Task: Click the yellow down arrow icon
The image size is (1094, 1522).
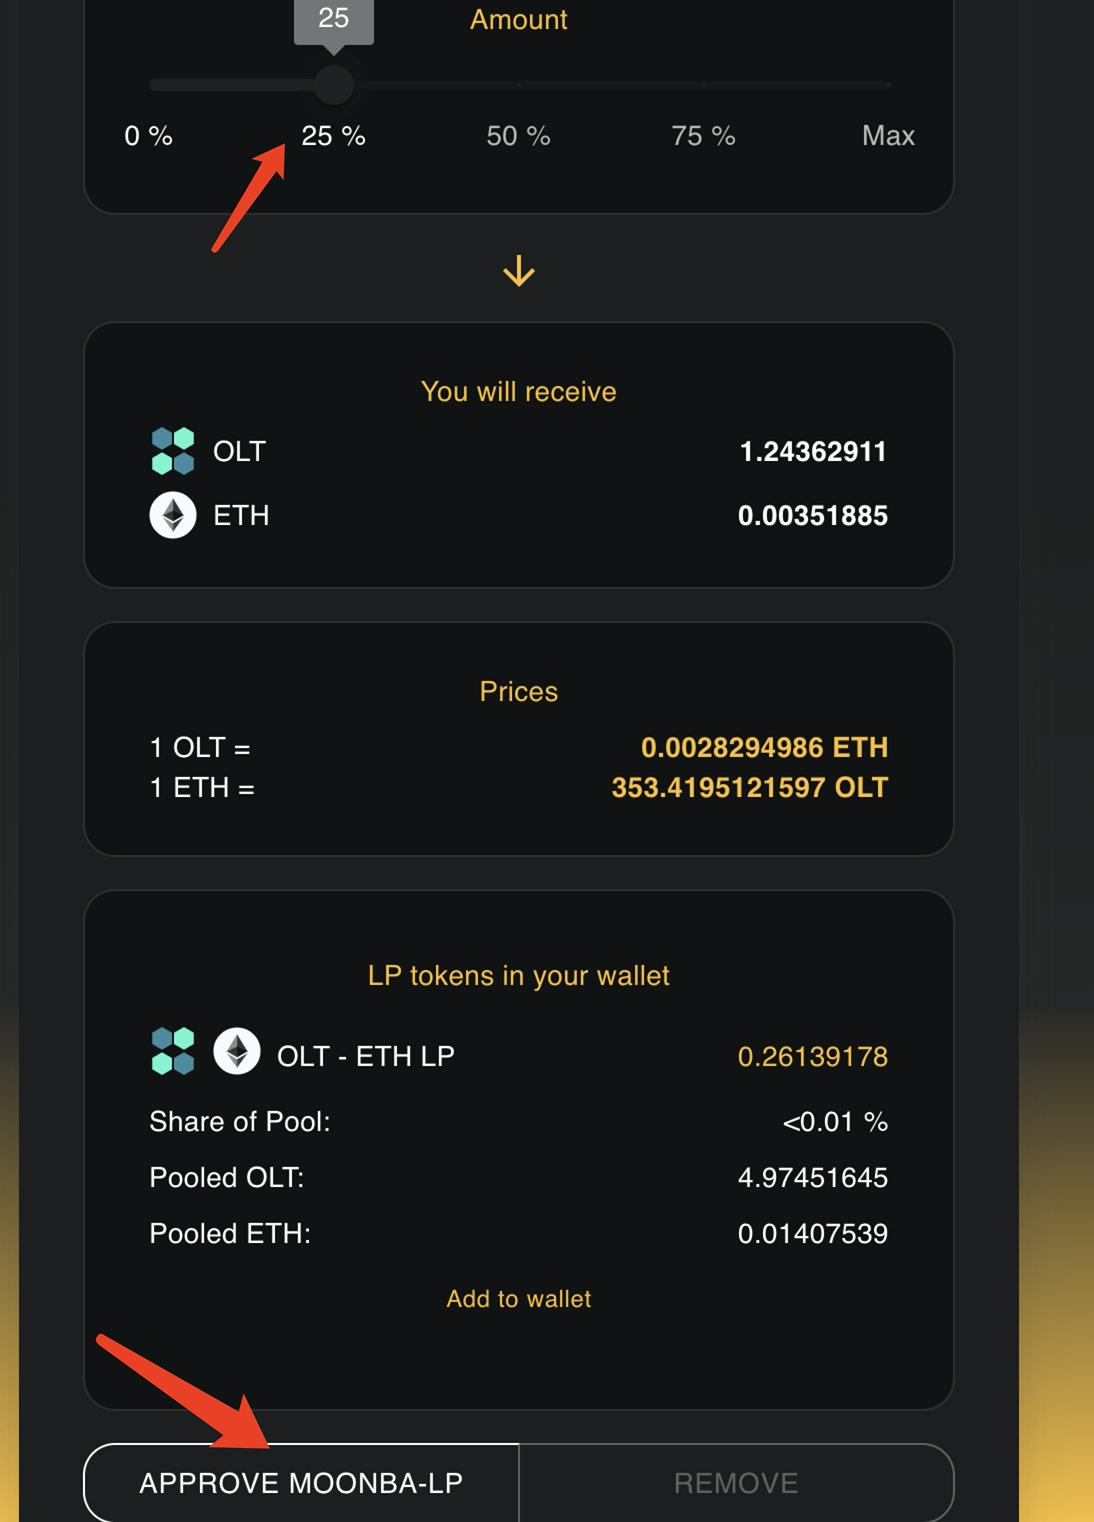Action: (518, 271)
